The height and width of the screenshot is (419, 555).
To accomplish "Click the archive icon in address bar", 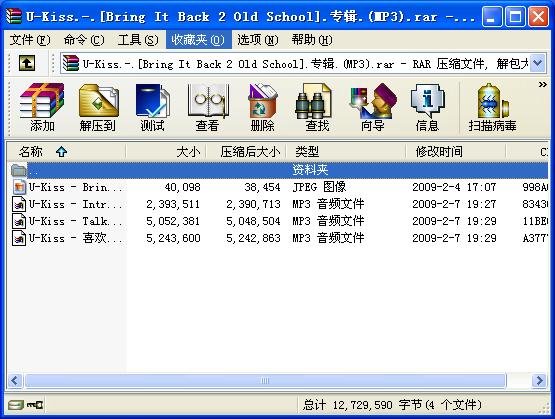I will pos(70,64).
